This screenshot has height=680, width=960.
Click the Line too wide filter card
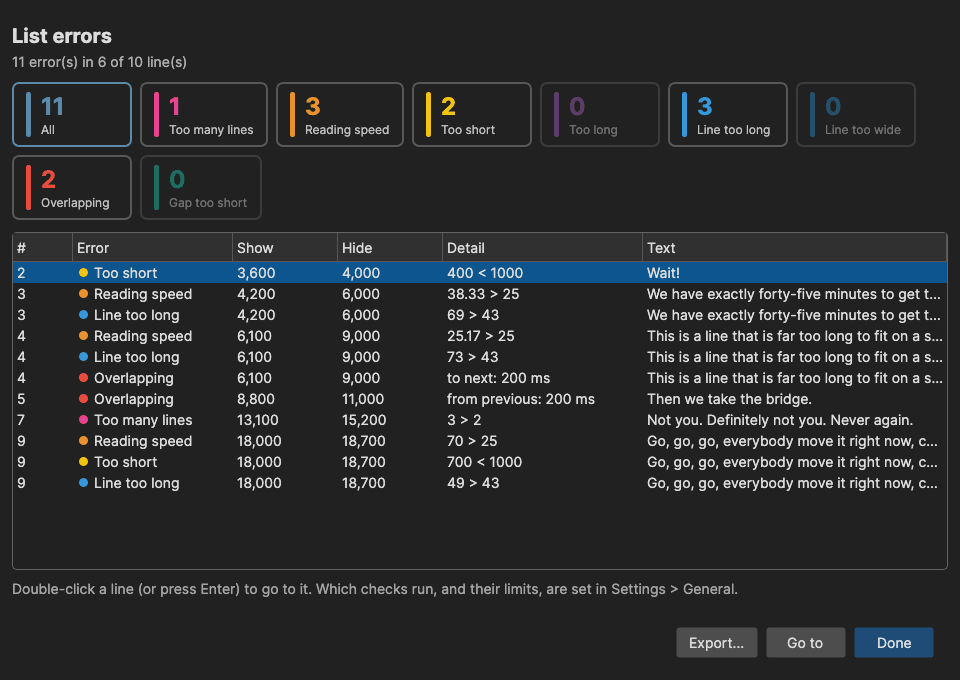pyautogui.click(x=855, y=114)
